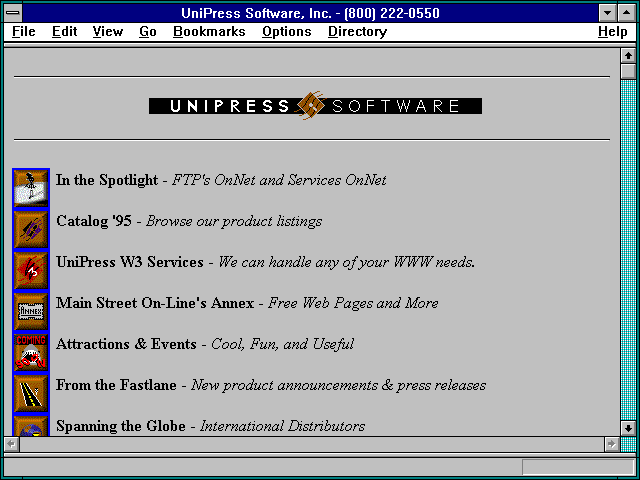Click the Spanning the Globe icon
The width and height of the screenshot is (640, 480).
pyautogui.click(x=31, y=426)
